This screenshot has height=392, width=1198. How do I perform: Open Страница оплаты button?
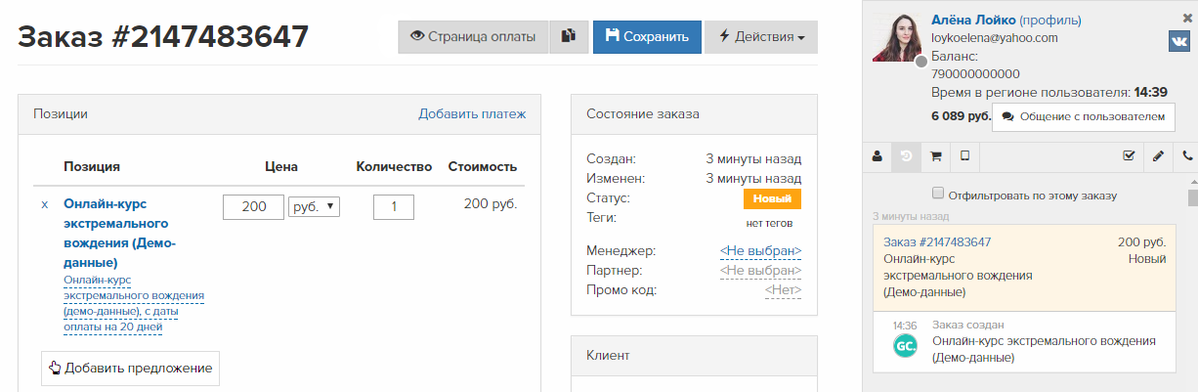pyautogui.click(x=473, y=37)
